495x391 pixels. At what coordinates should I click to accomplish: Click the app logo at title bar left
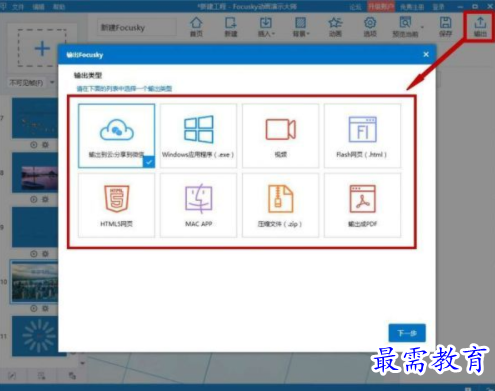pos(4,6)
